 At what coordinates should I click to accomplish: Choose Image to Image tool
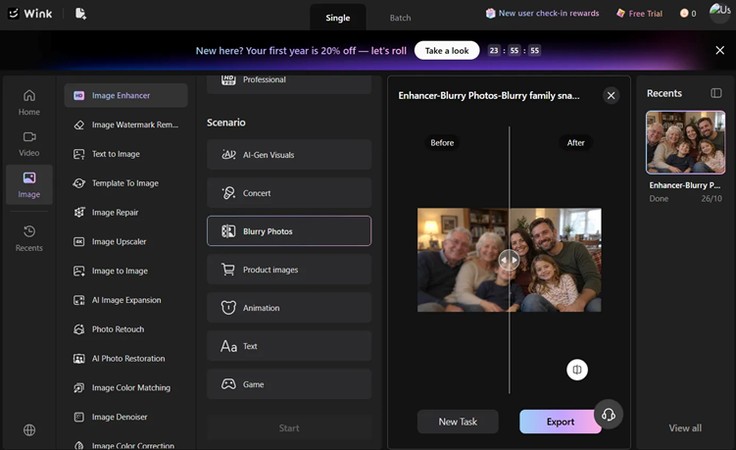coord(126,271)
